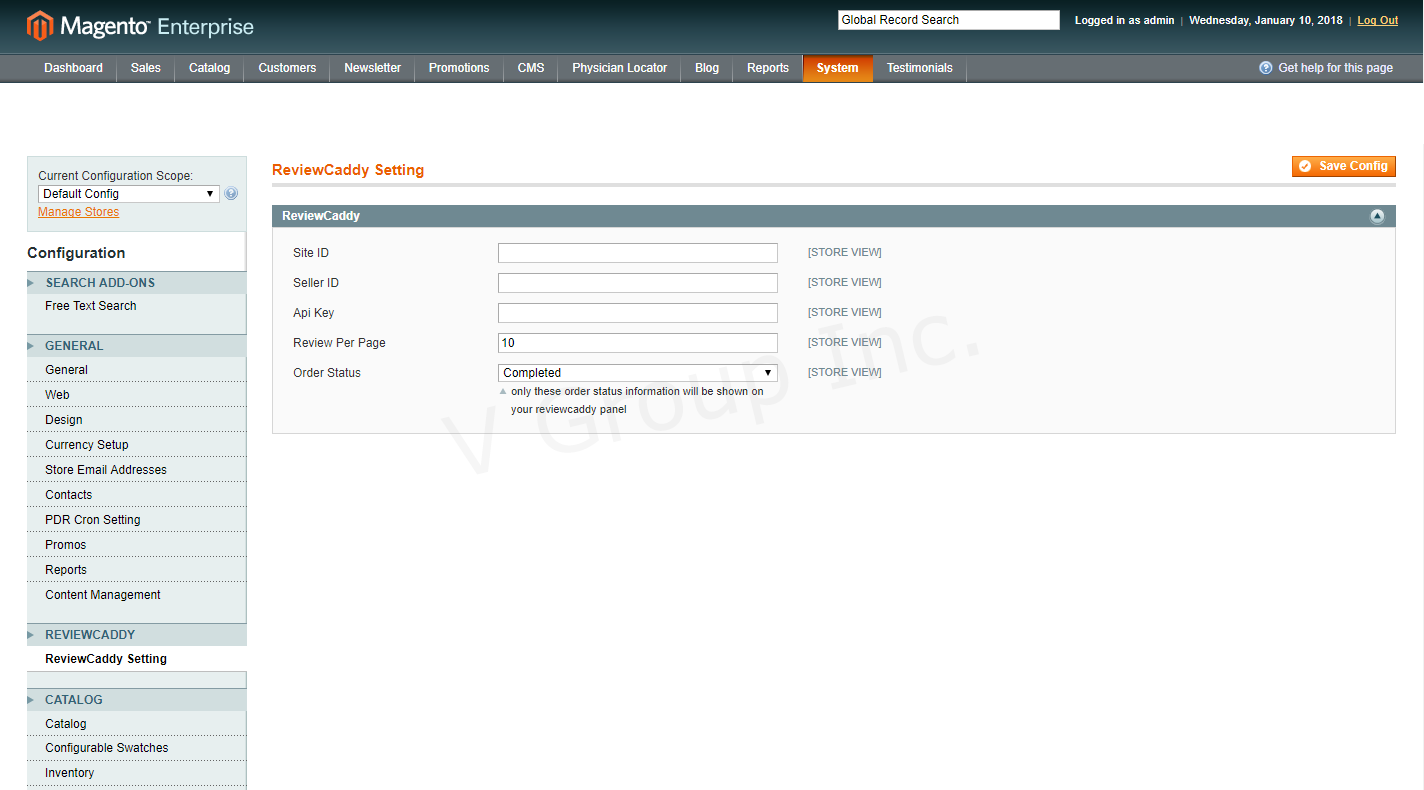Click the Save Config button
Screen dimensions: 1424x790
coord(1343,166)
